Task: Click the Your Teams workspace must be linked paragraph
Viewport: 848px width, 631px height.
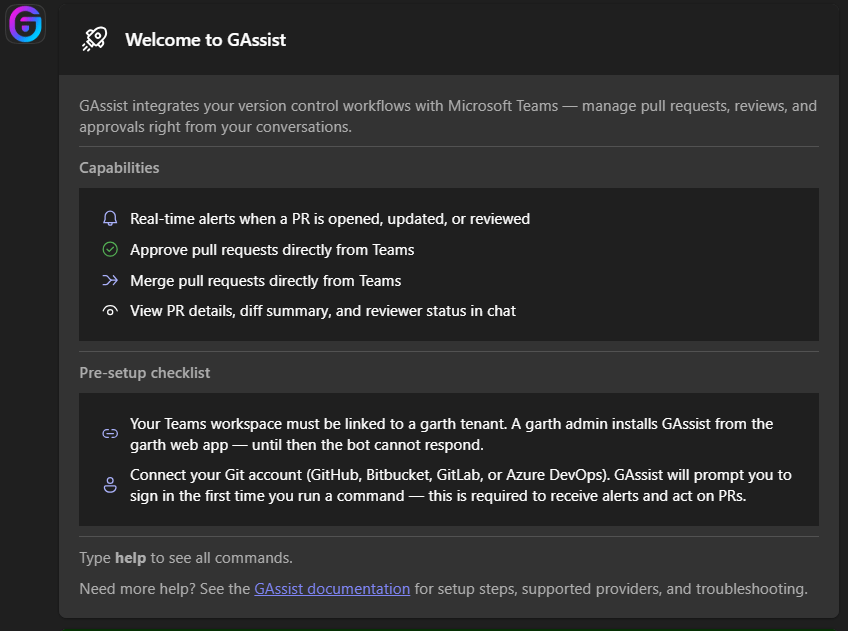Action: click(x=452, y=434)
